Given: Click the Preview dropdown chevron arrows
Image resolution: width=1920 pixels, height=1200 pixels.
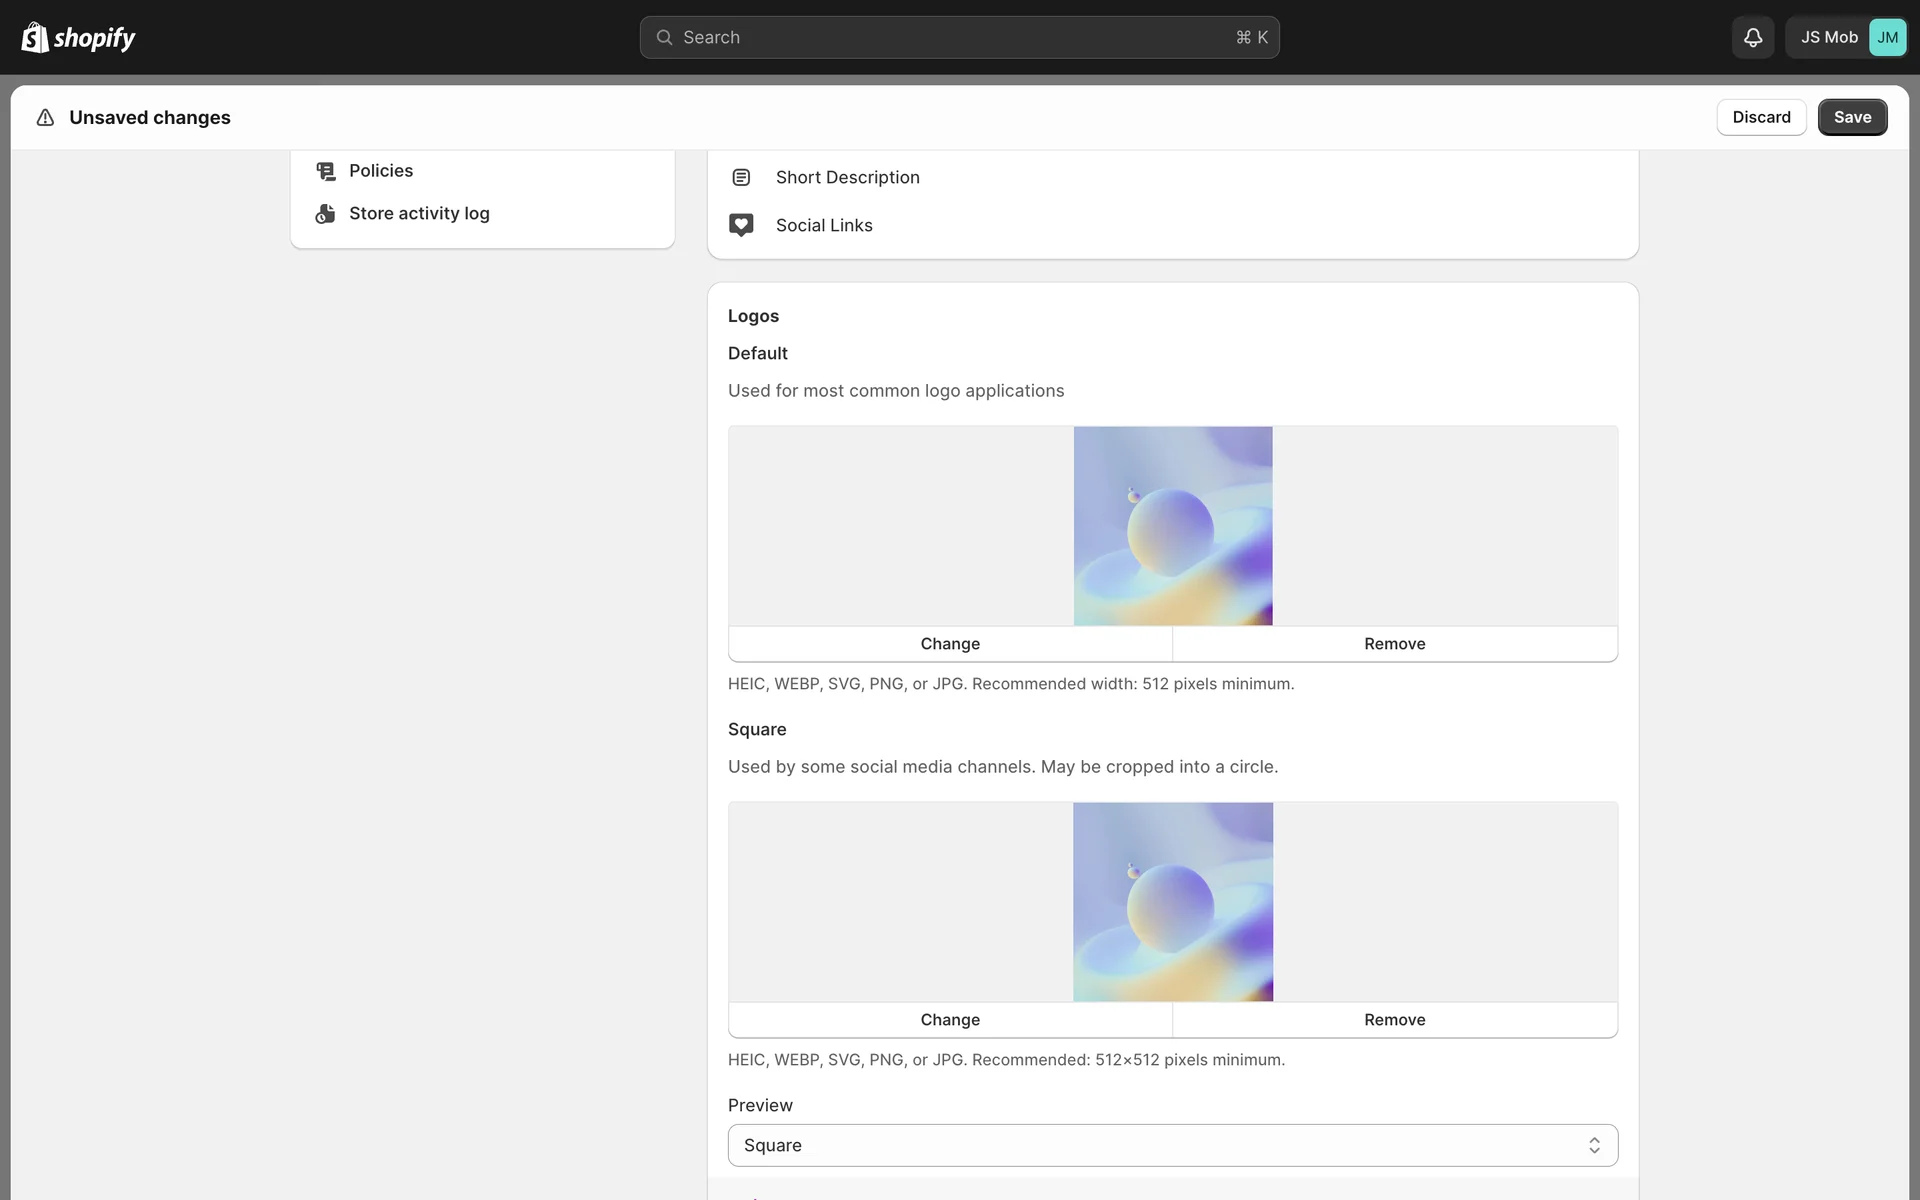Looking at the screenshot, I should (1594, 1145).
